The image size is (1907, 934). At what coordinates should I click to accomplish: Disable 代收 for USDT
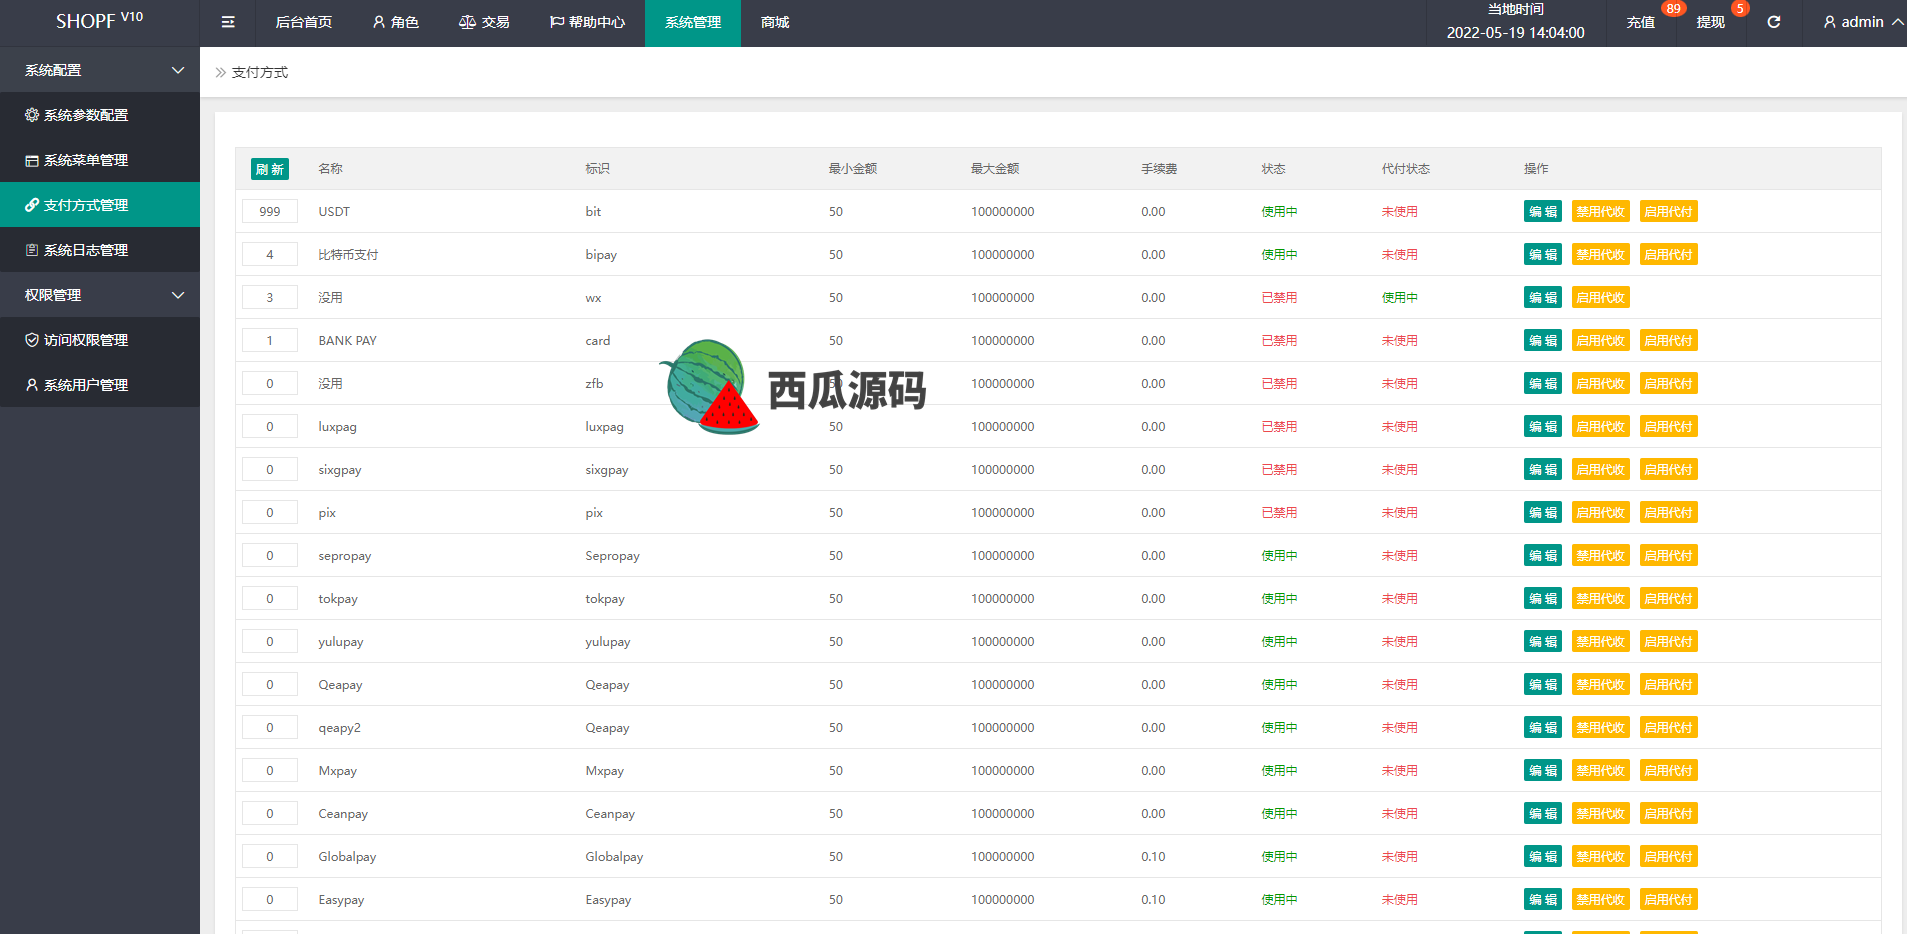pyautogui.click(x=1601, y=212)
